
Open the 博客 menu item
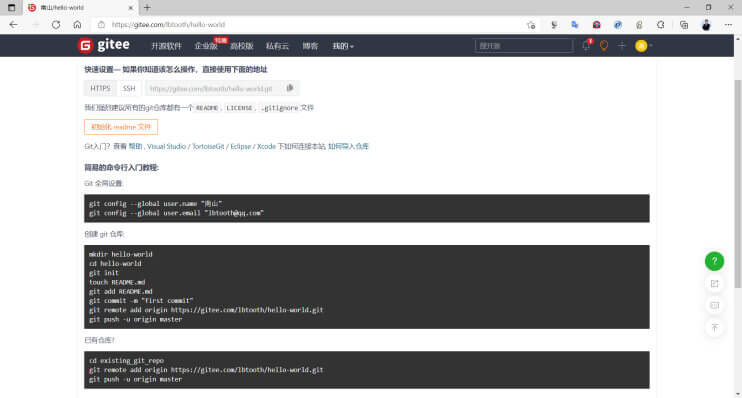(310, 46)
